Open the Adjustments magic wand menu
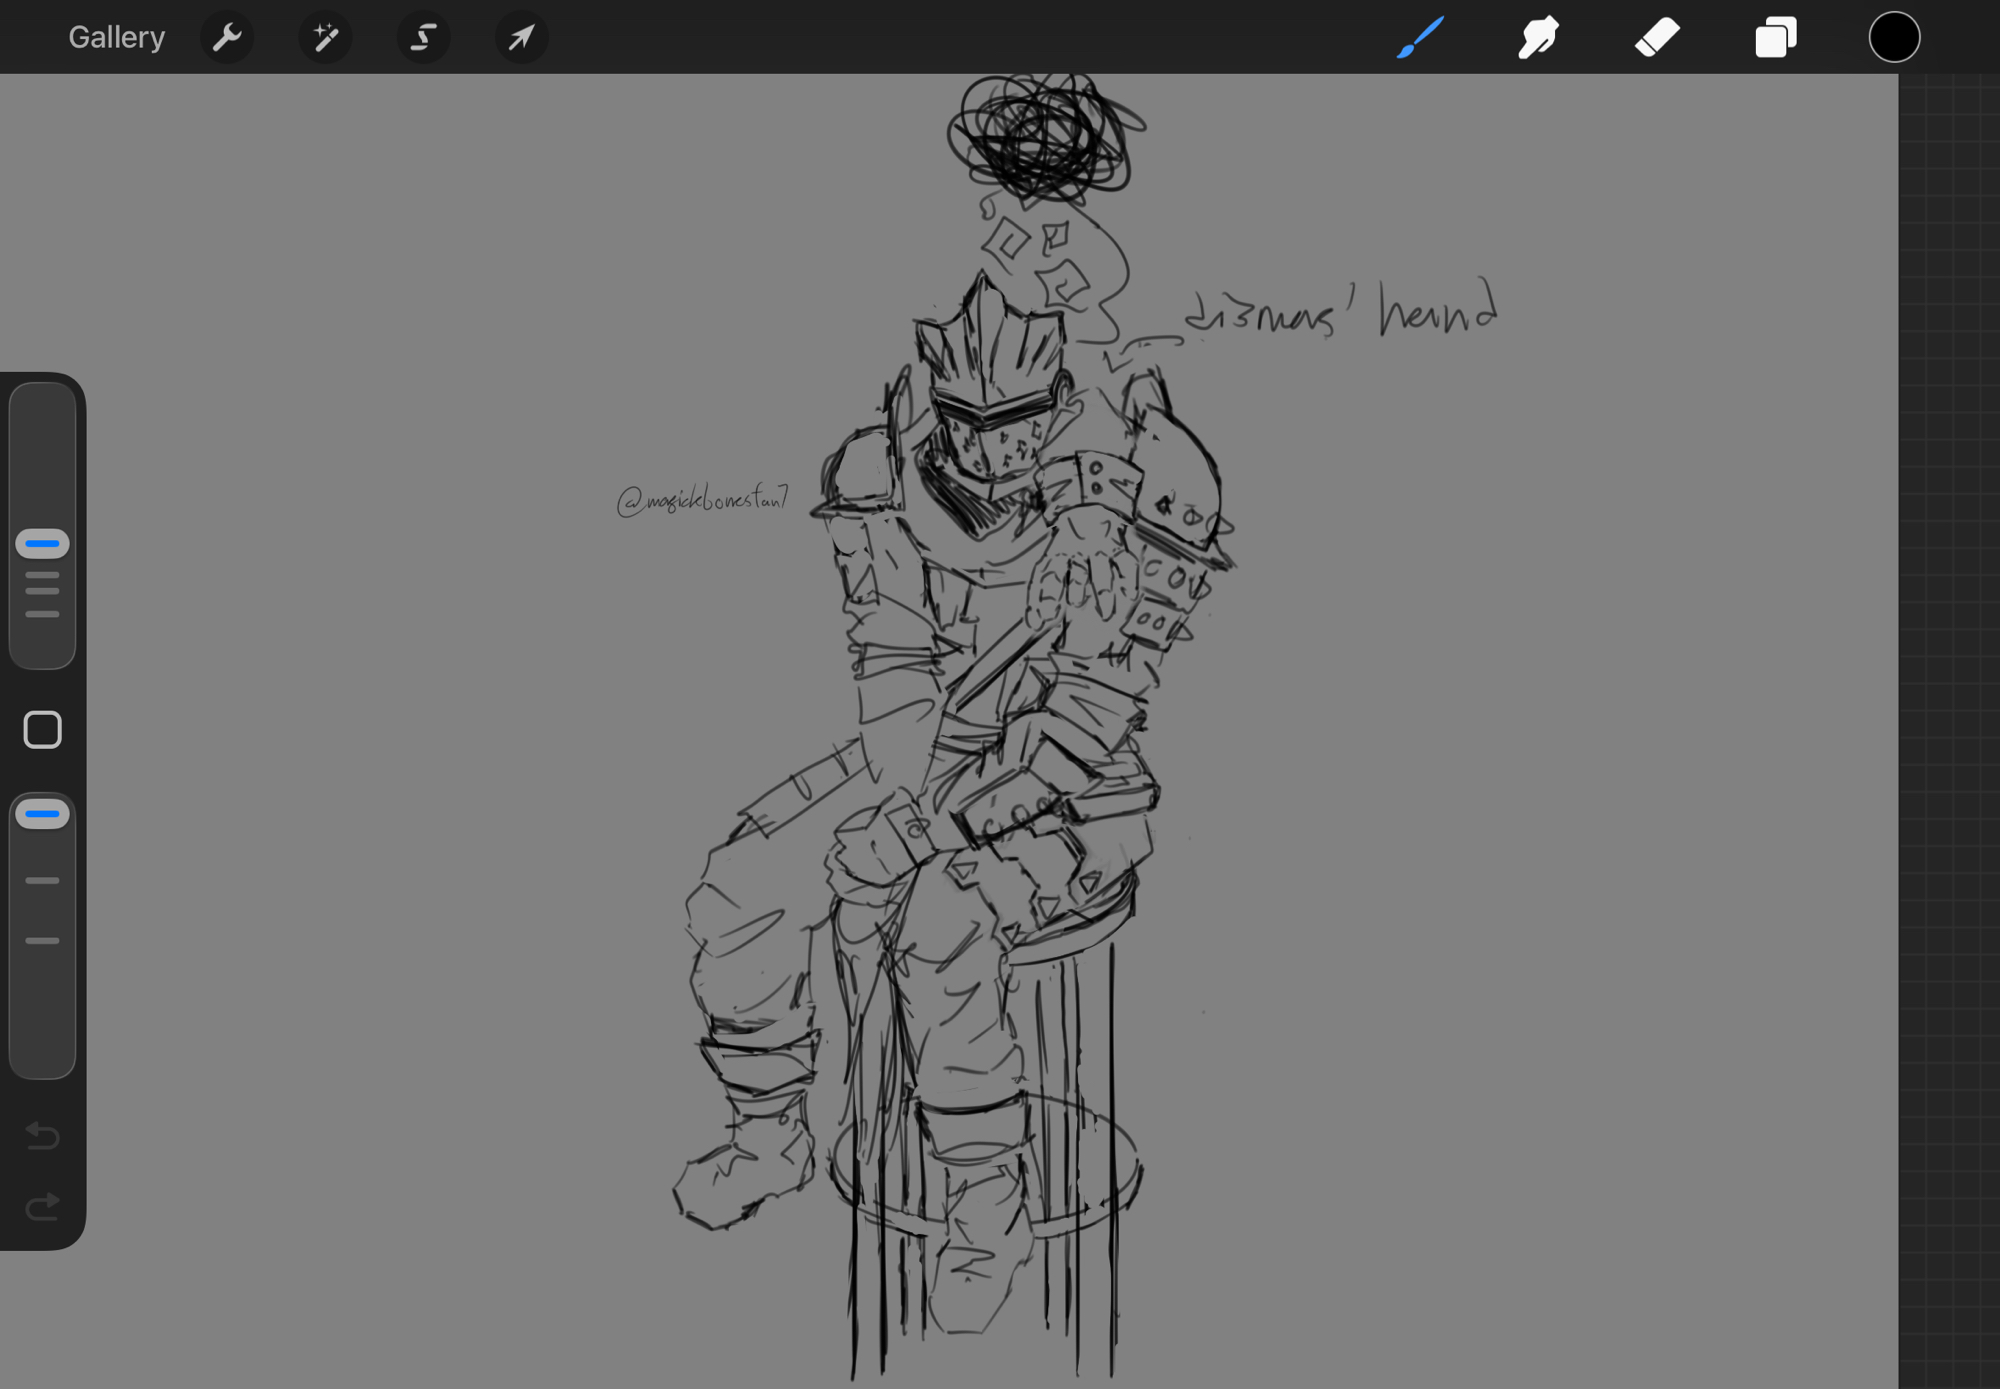Viewport: 2000px width, 1389px height. 325,38
